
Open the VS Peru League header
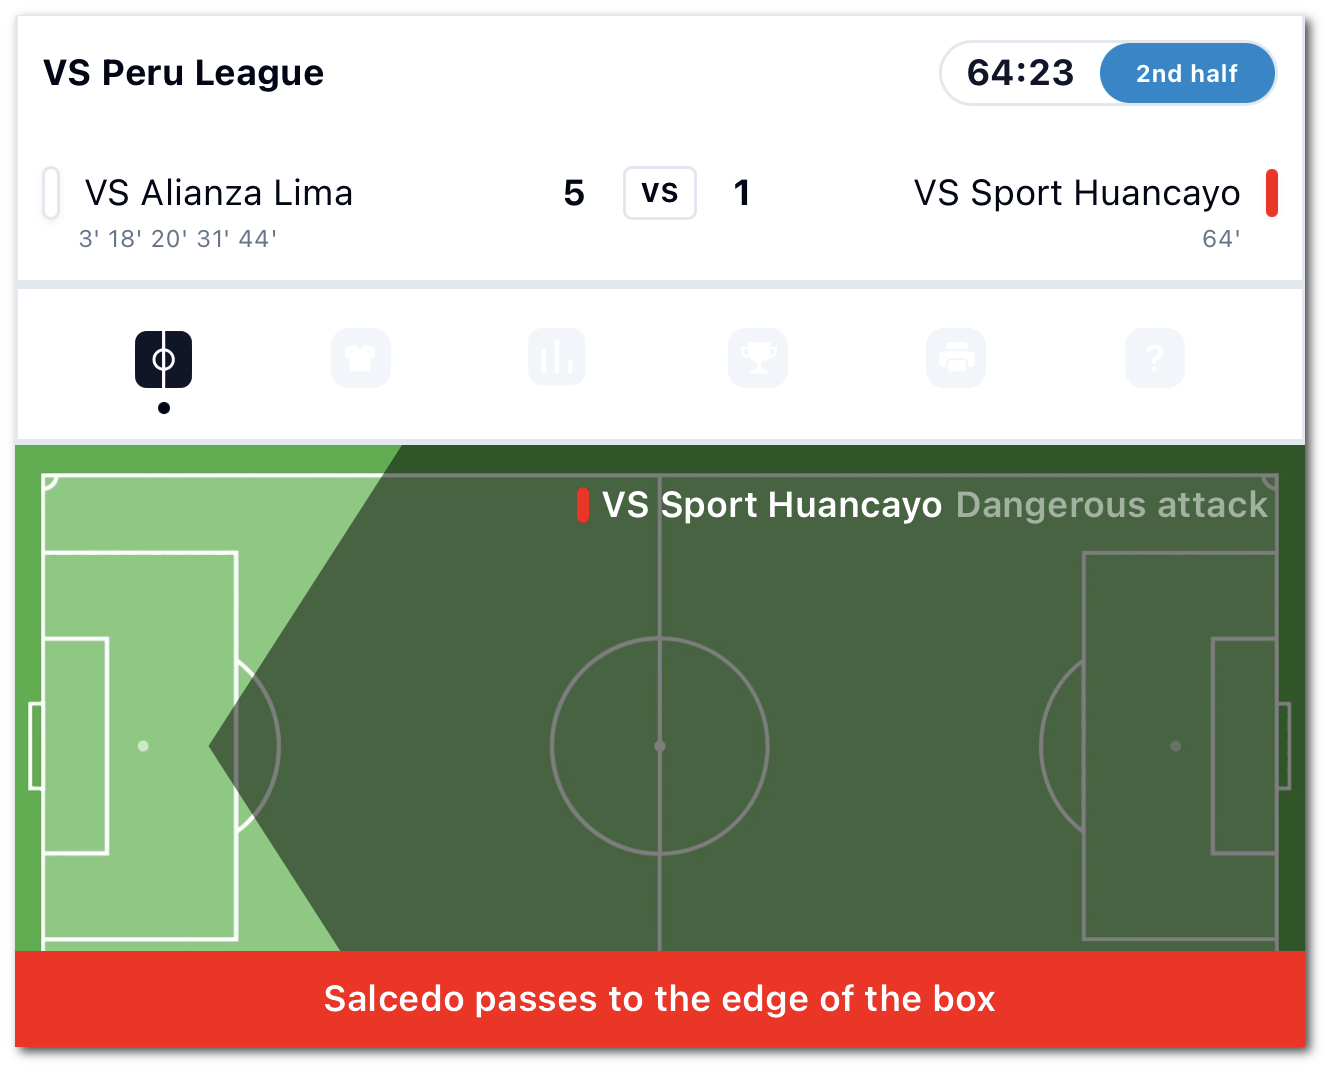click(x=183, y=72)
